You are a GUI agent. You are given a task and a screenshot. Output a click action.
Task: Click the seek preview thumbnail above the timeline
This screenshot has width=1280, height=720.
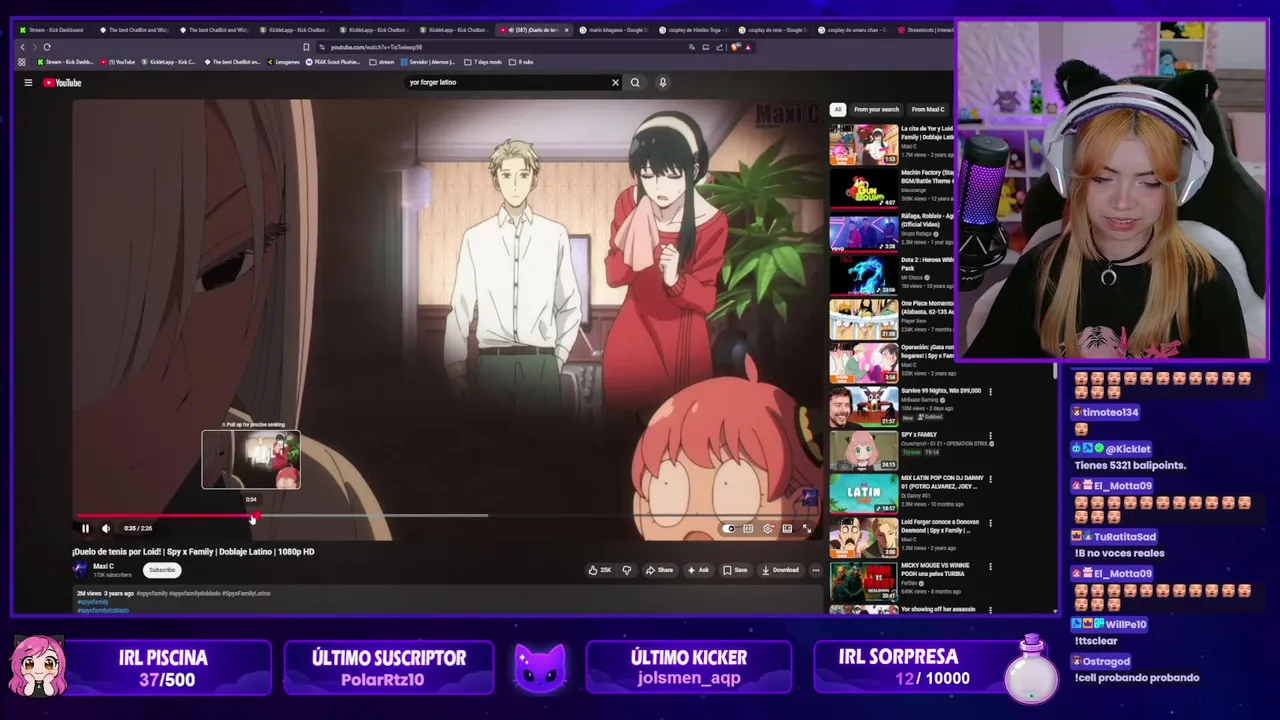click(x=251, y=460)
